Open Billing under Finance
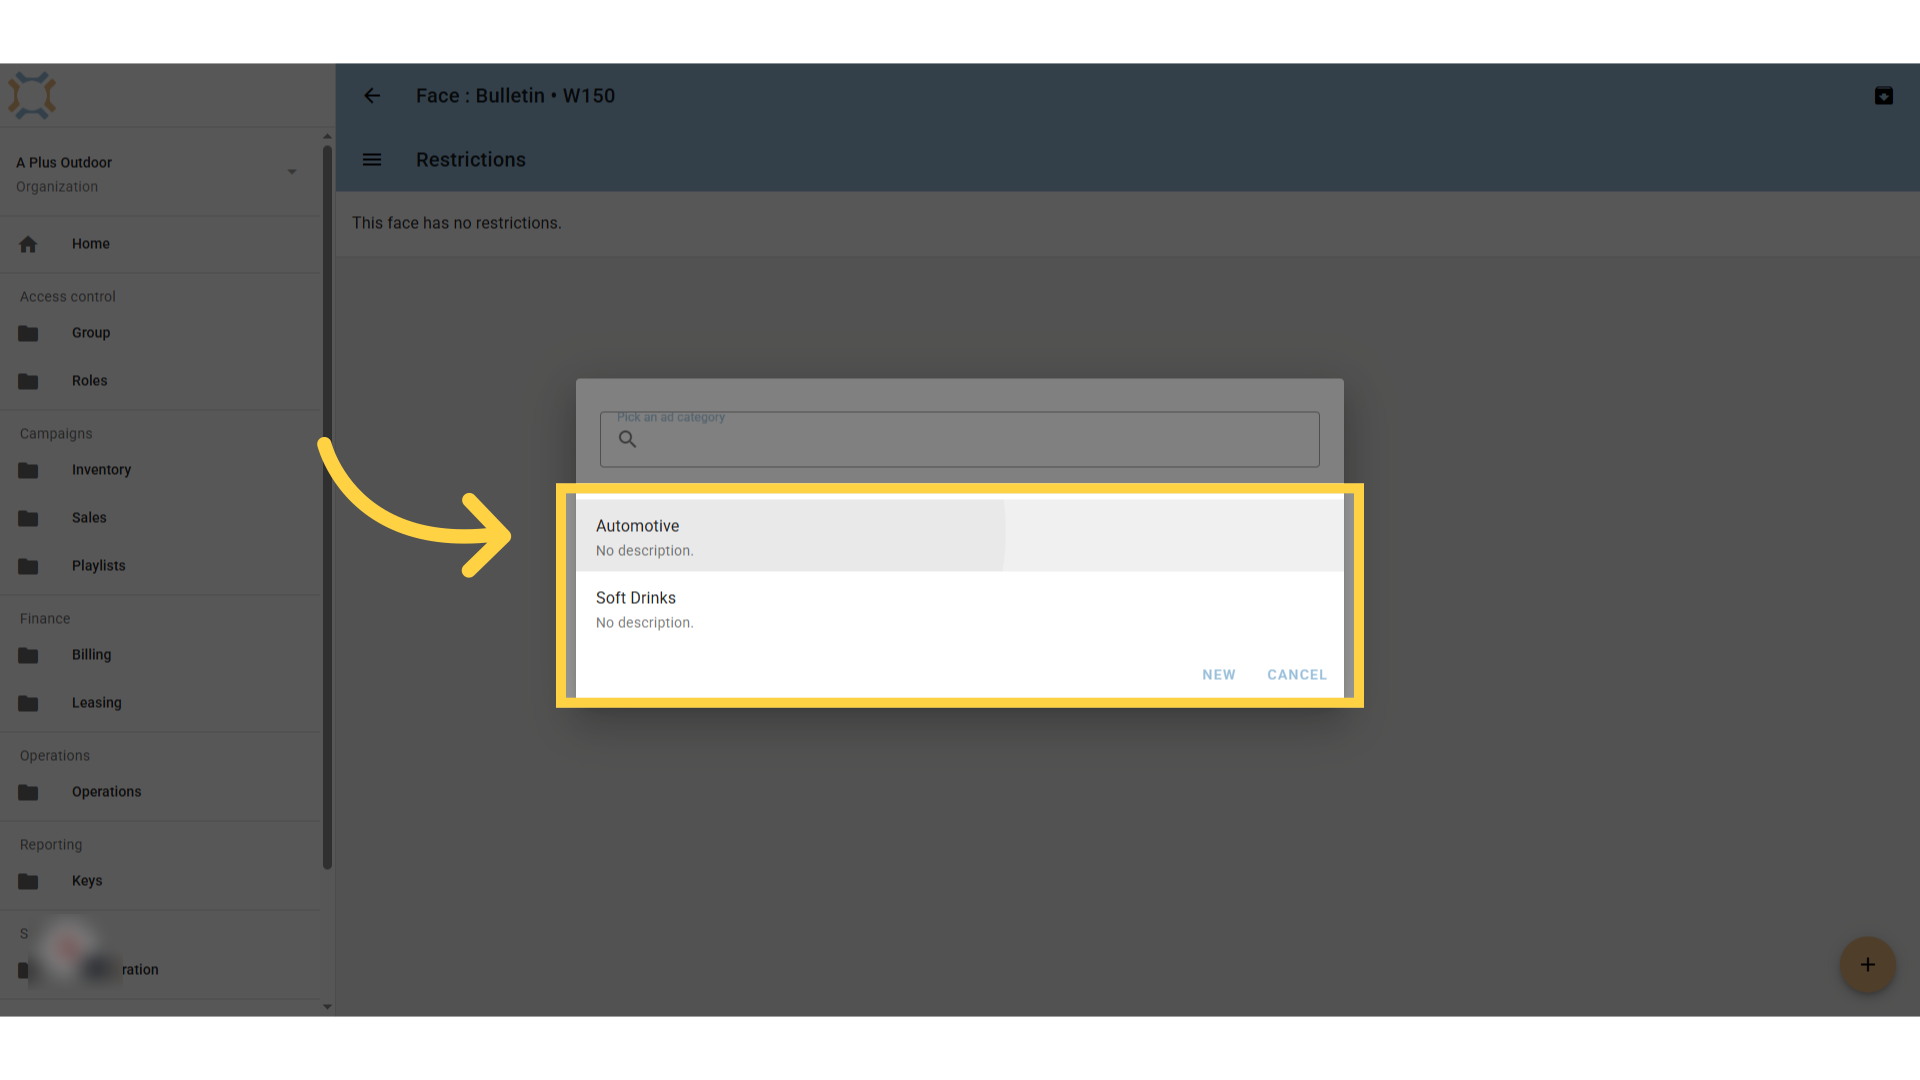The width and height of the screenshot is (1920, 1080). (160, 655)
